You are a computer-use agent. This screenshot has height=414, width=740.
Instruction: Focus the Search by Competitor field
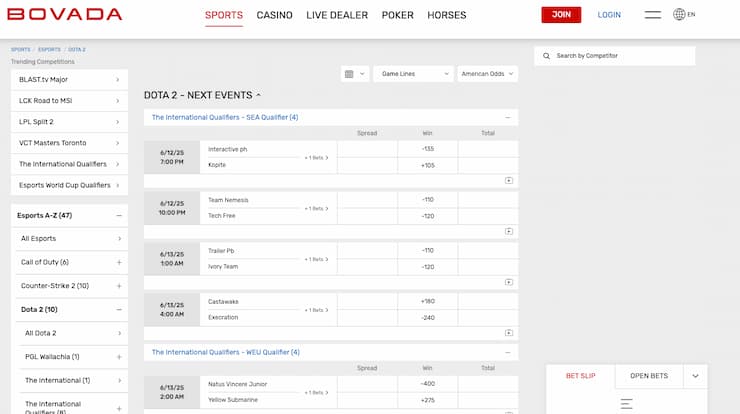(614, 56)
